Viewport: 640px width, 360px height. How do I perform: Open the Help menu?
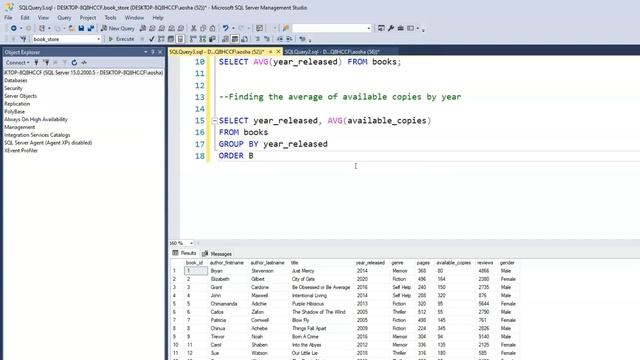pos(158,18)
